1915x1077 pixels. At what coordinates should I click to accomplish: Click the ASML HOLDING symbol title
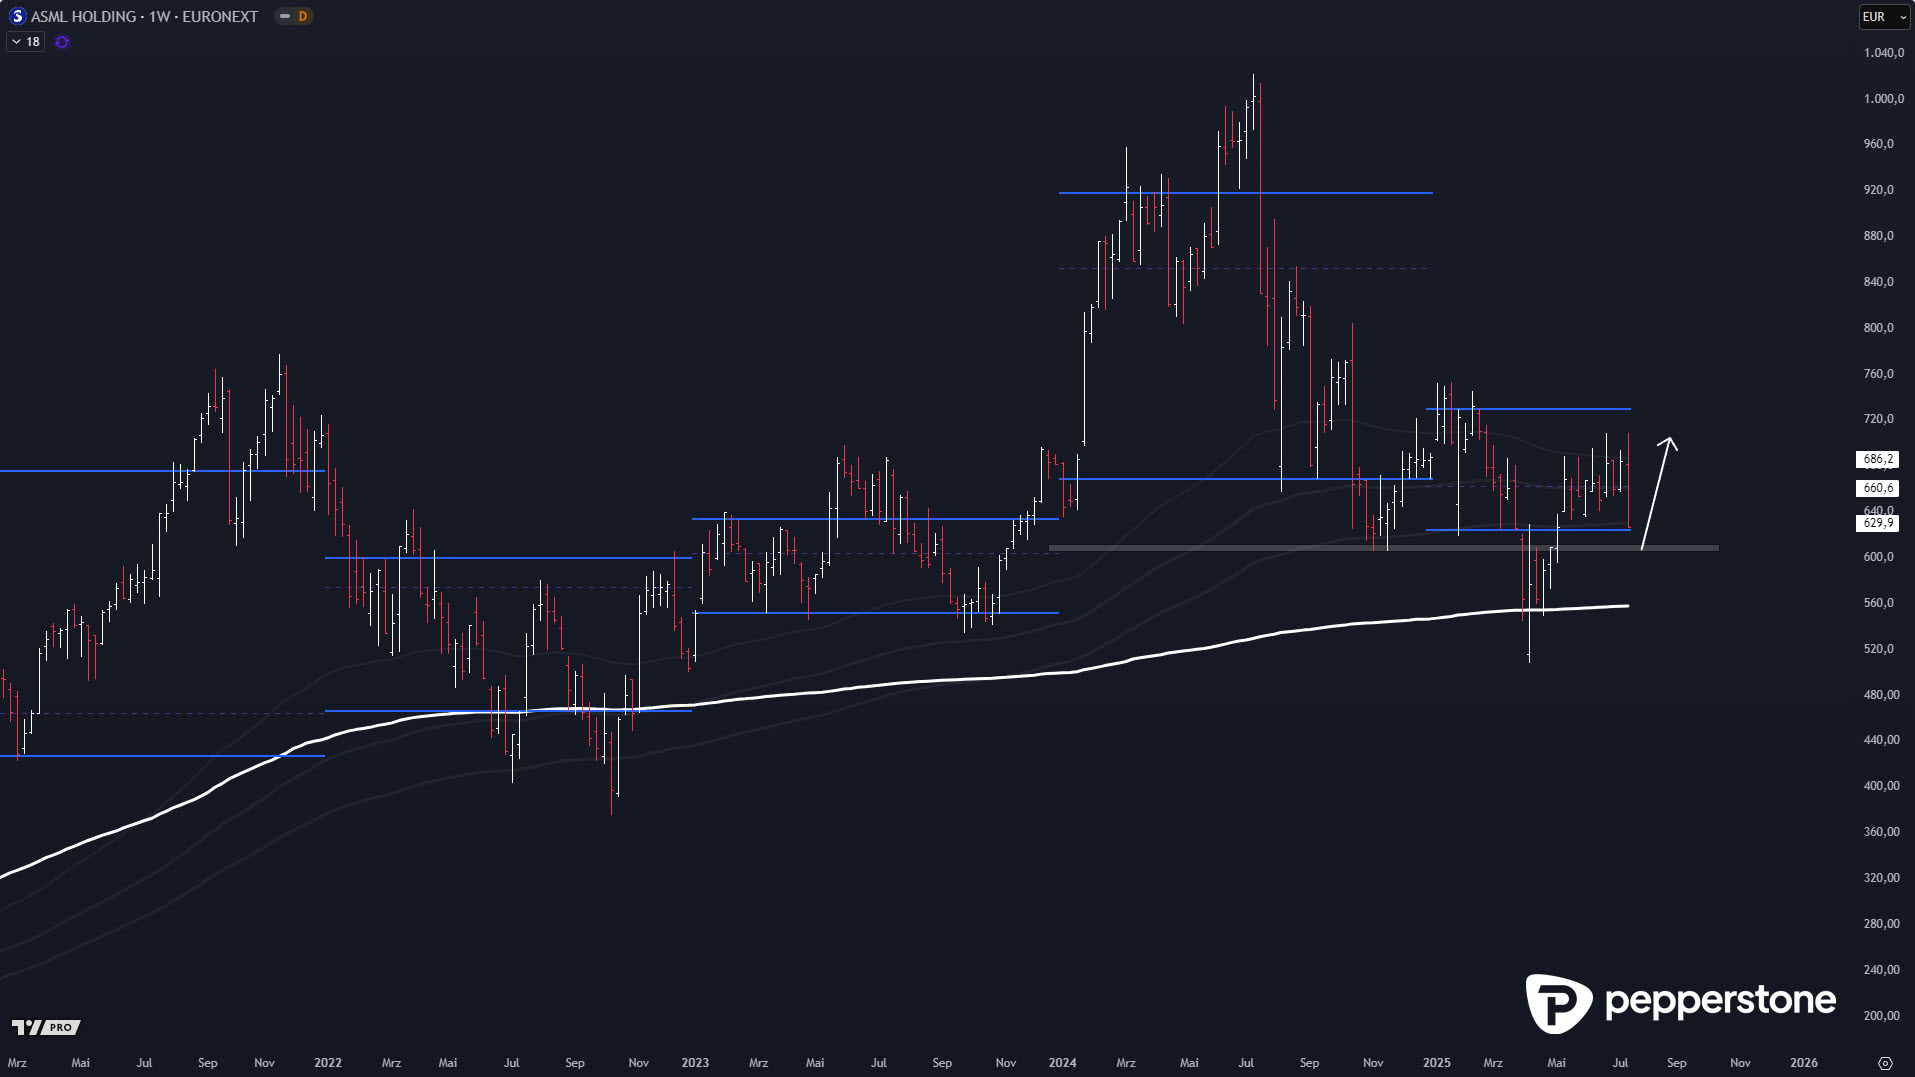click(x=144, y=16)
